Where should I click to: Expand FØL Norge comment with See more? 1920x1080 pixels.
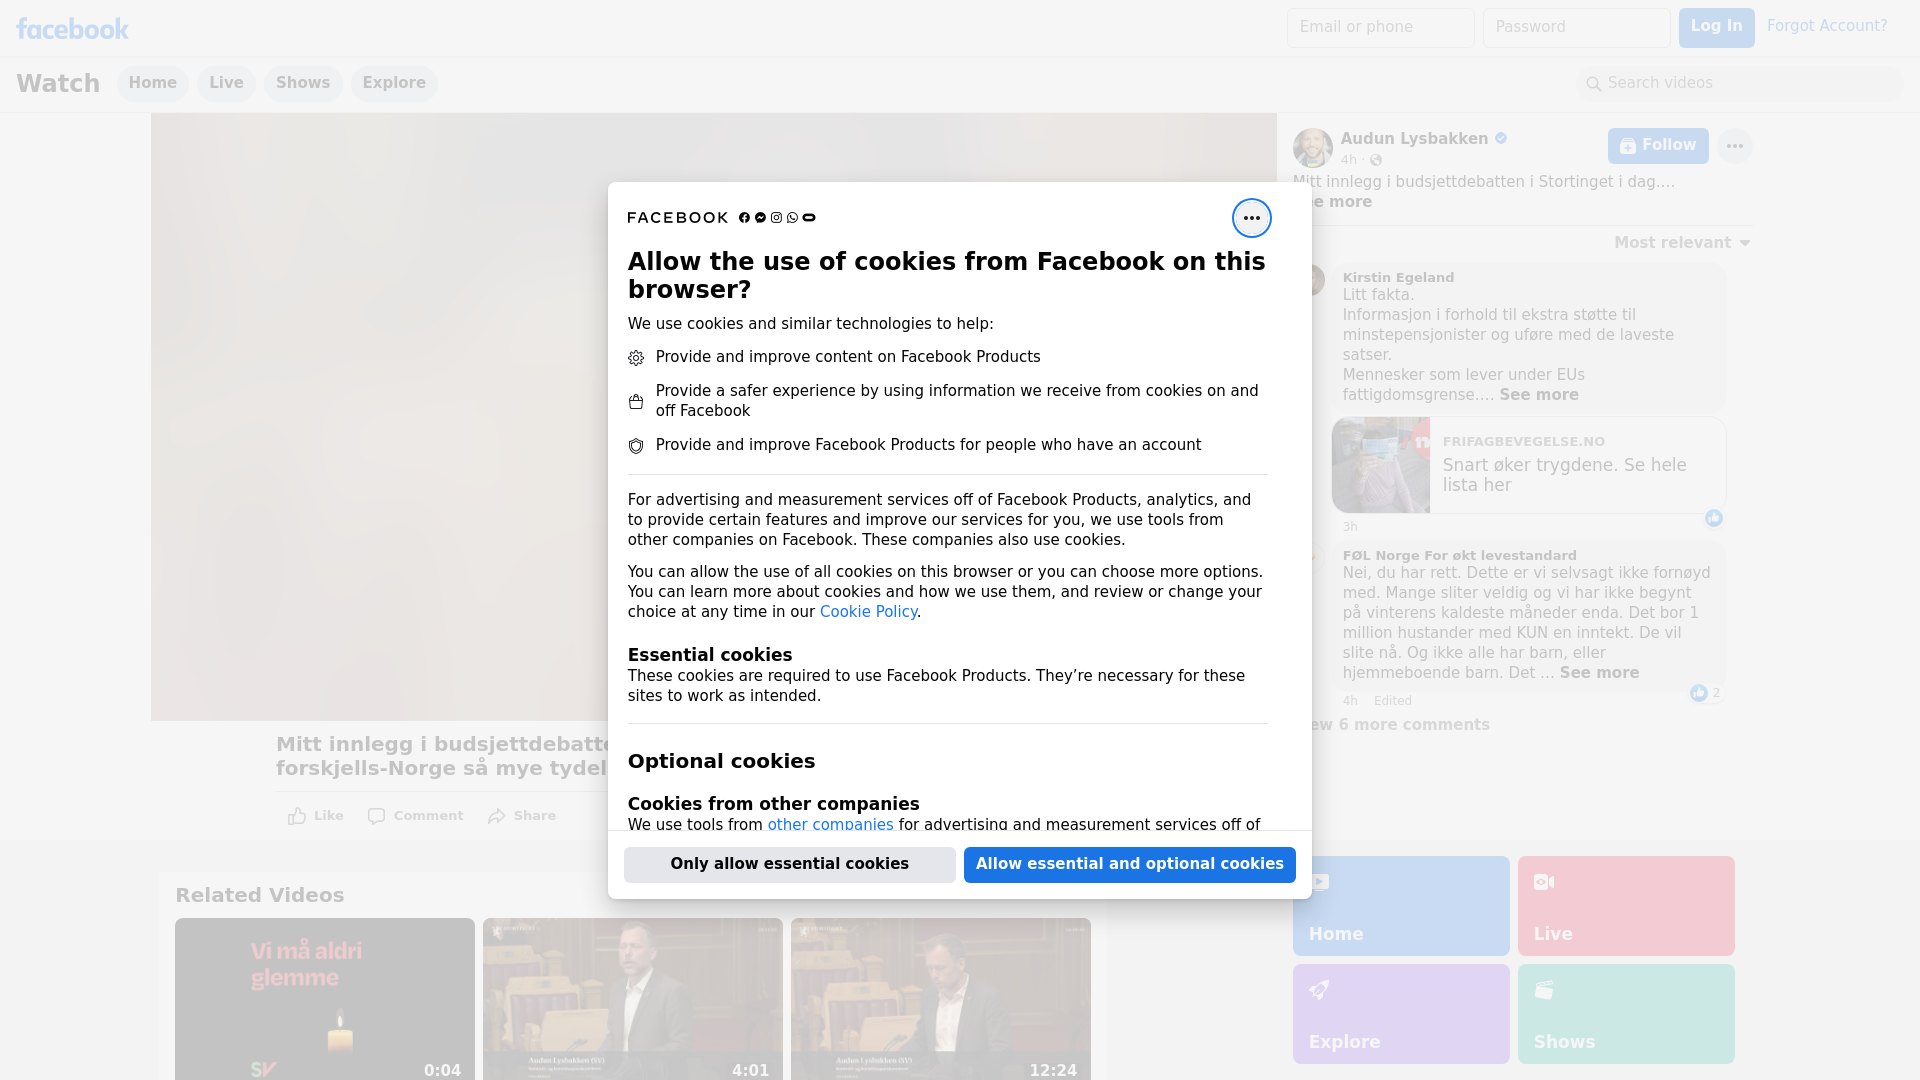(1598, 673)
